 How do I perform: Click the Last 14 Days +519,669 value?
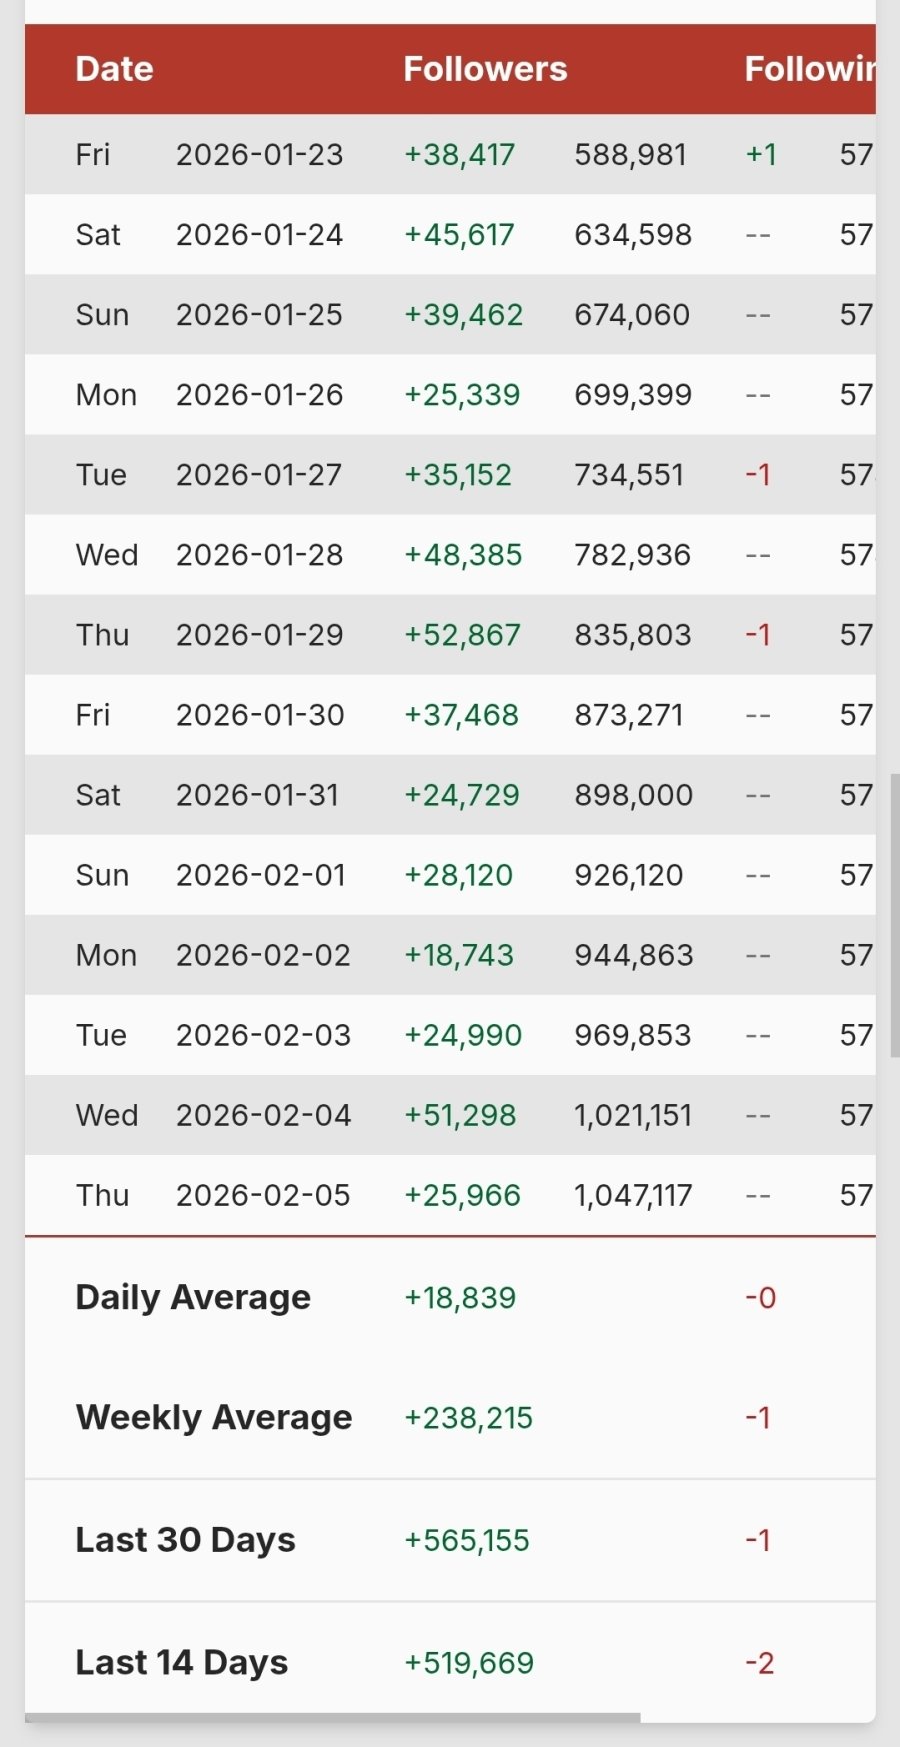pyautogui.click(x=469, y=1663)
